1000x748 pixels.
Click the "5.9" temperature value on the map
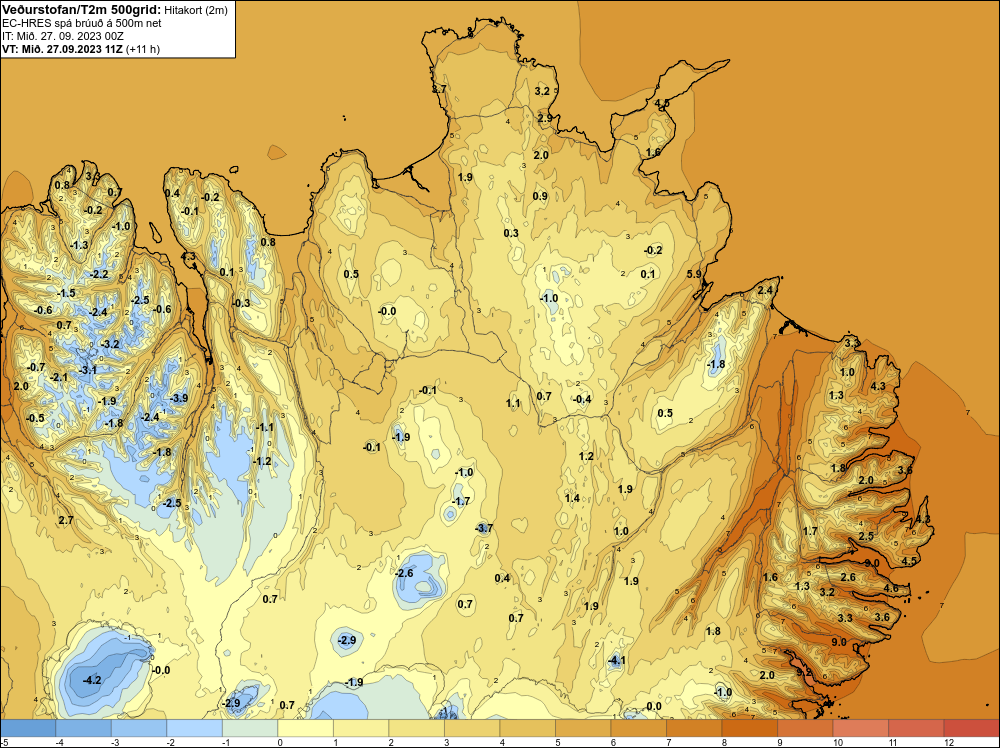coord(694,274)
